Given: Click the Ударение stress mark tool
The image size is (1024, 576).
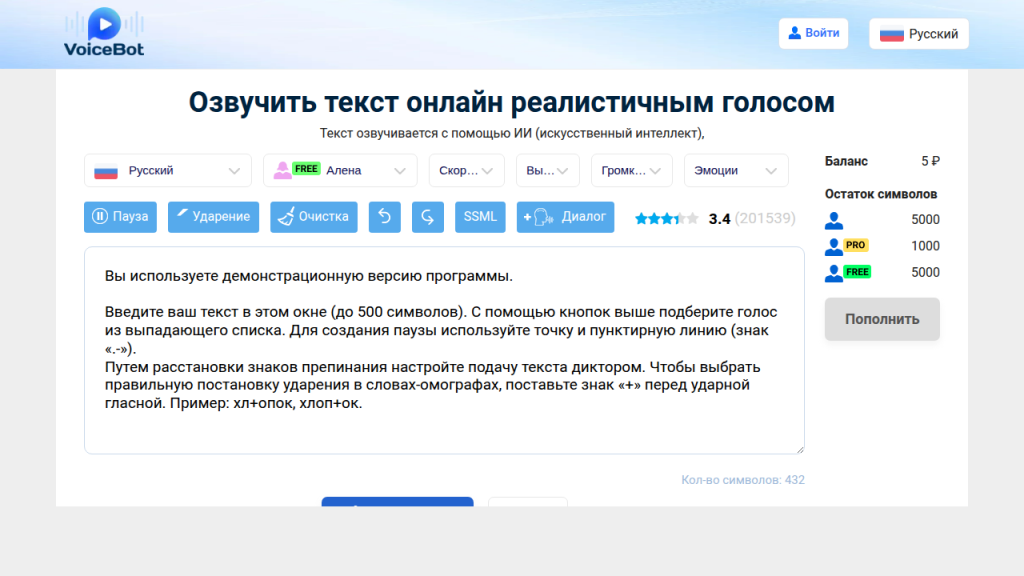Looking at the screenshot, I should pyautogui.click(x=214, y=217).
